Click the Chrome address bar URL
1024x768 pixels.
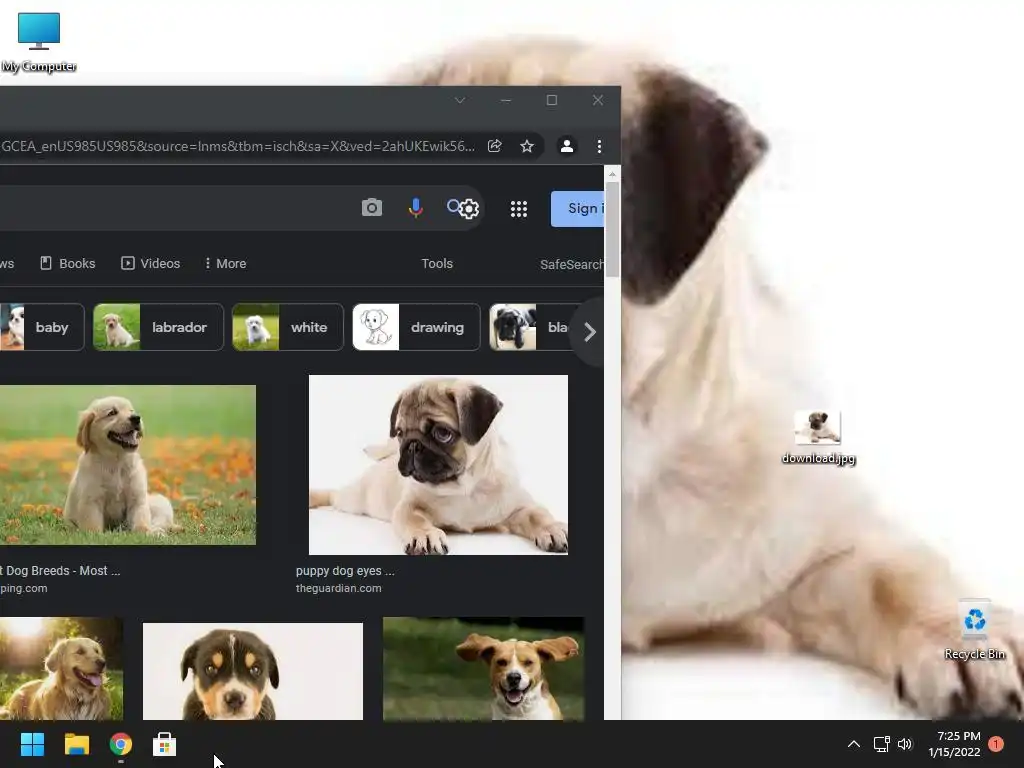coord(238,146)
